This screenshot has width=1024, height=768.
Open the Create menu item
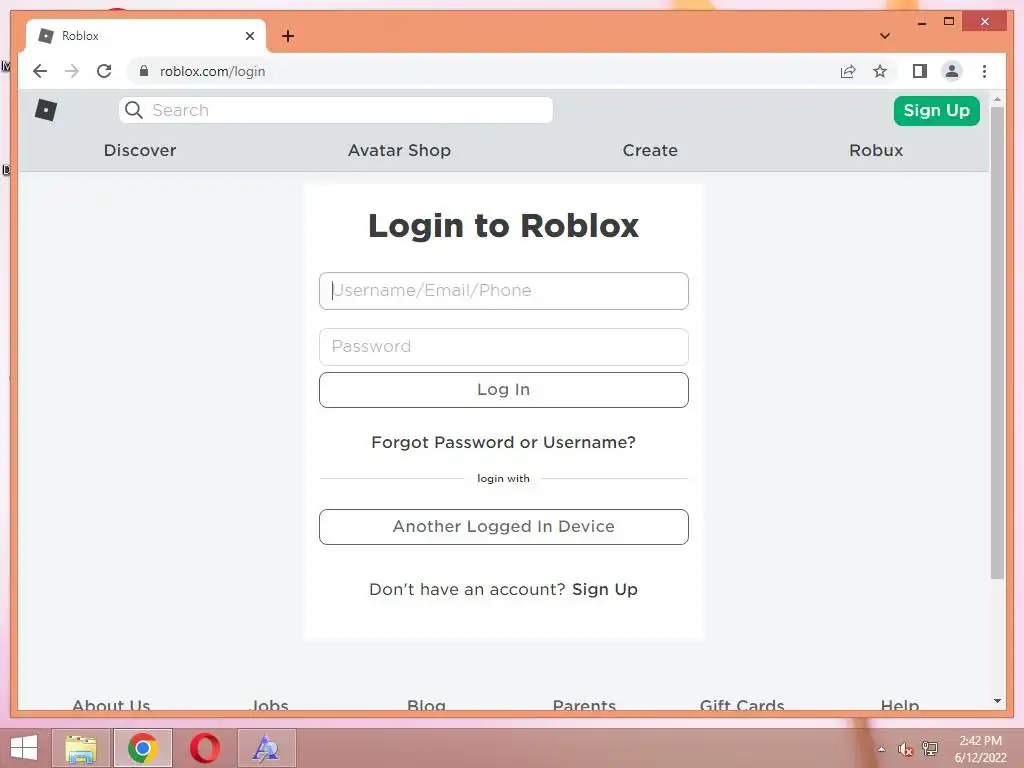(x=650, y=150)
